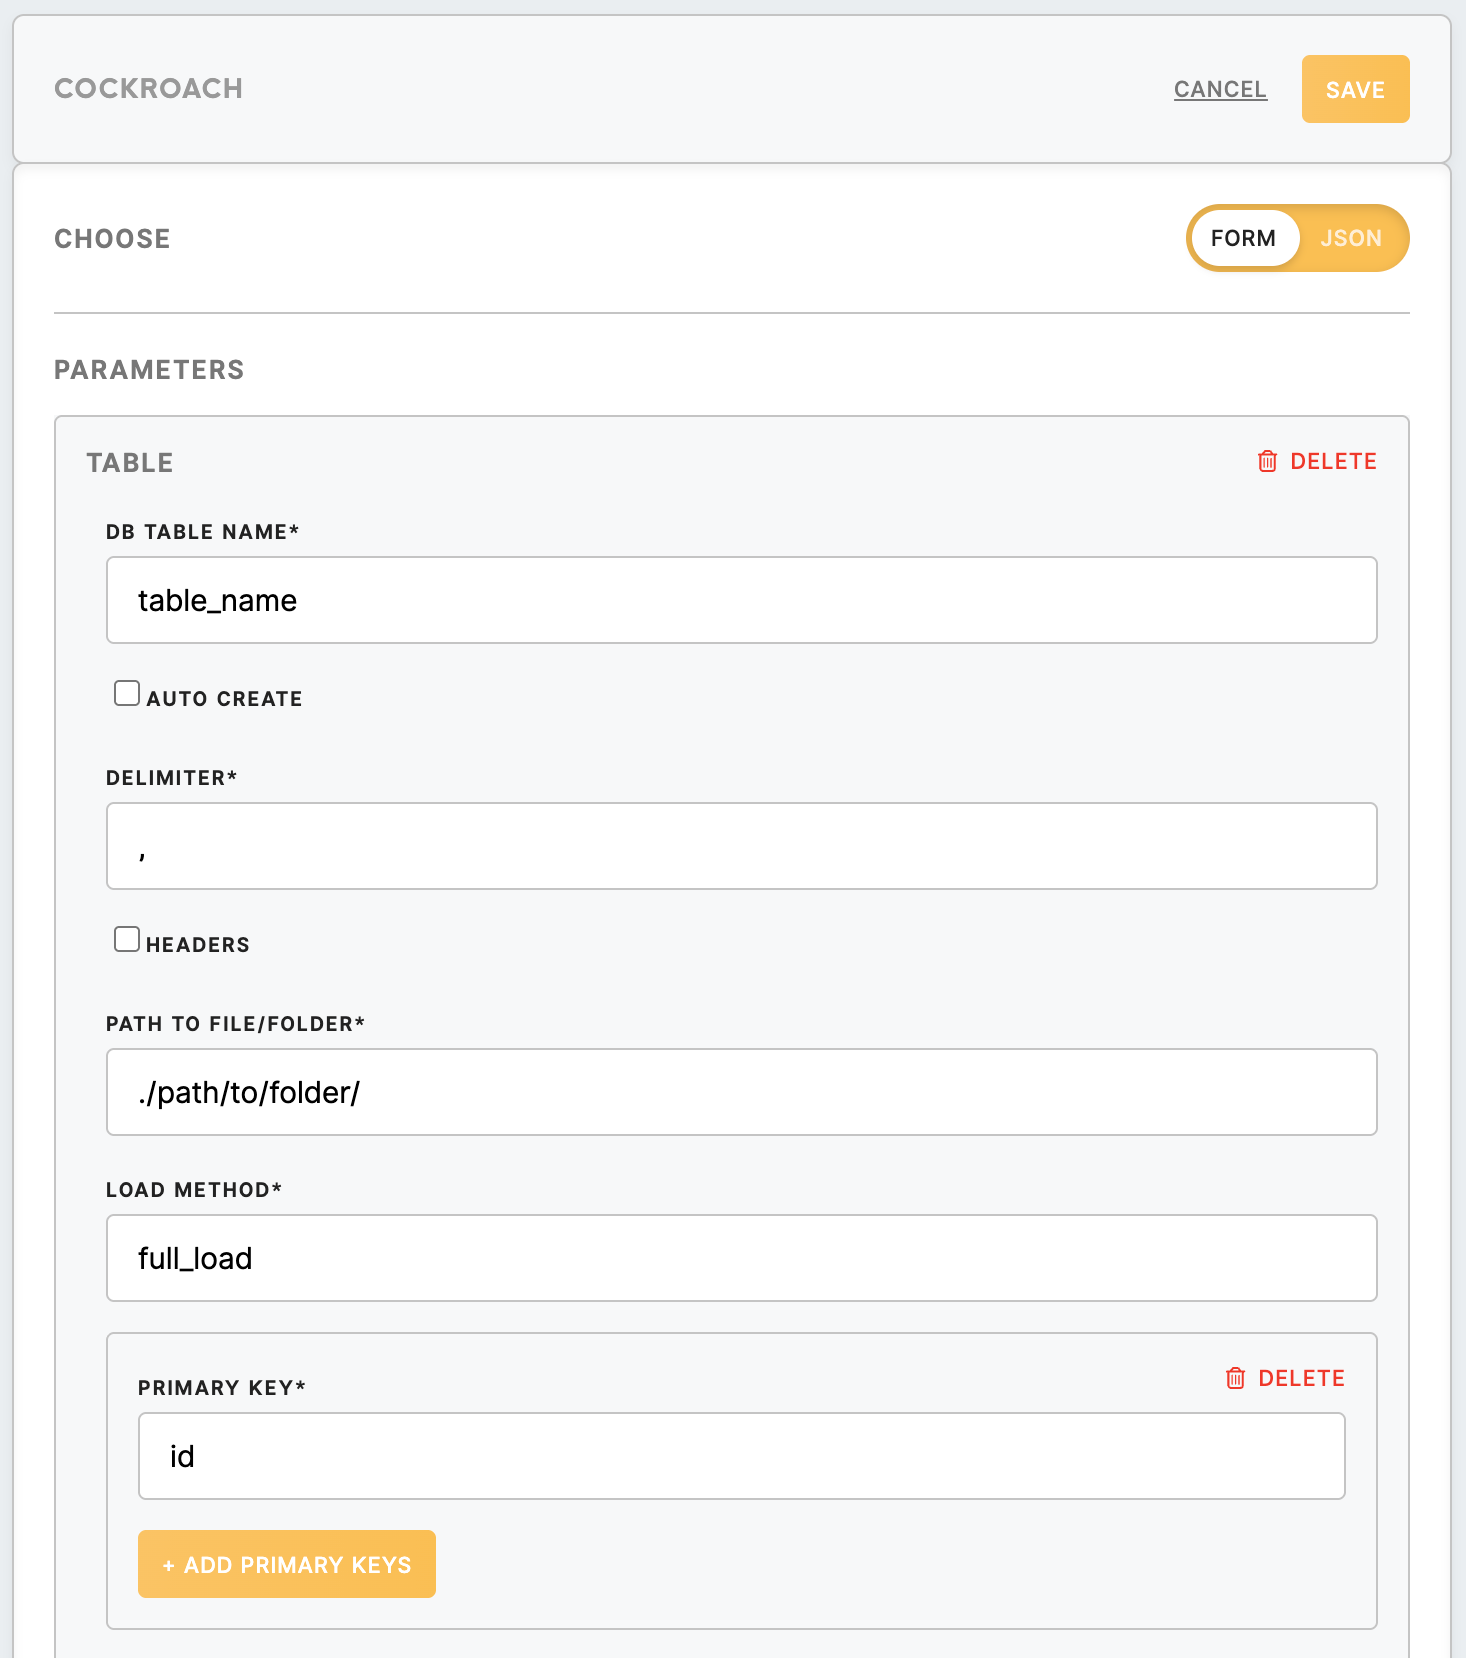Remove primary key via Delete text

tap(1301, 1378)
